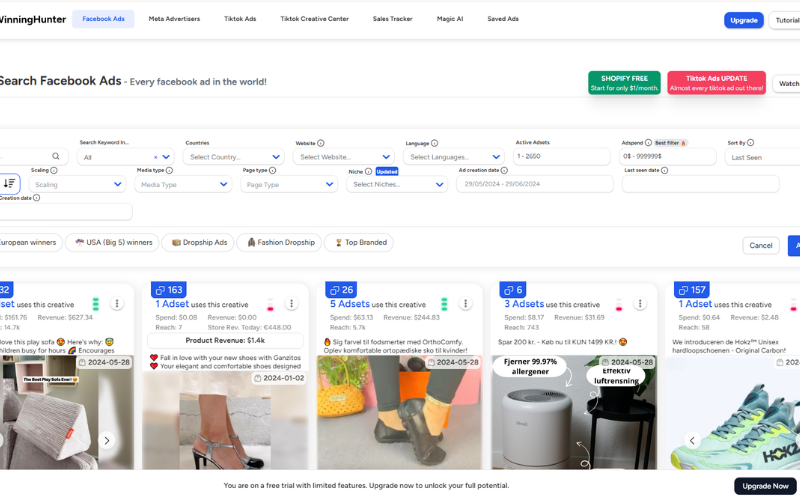
Task: Apply the Top Branded preset
Action: [359, 242]
